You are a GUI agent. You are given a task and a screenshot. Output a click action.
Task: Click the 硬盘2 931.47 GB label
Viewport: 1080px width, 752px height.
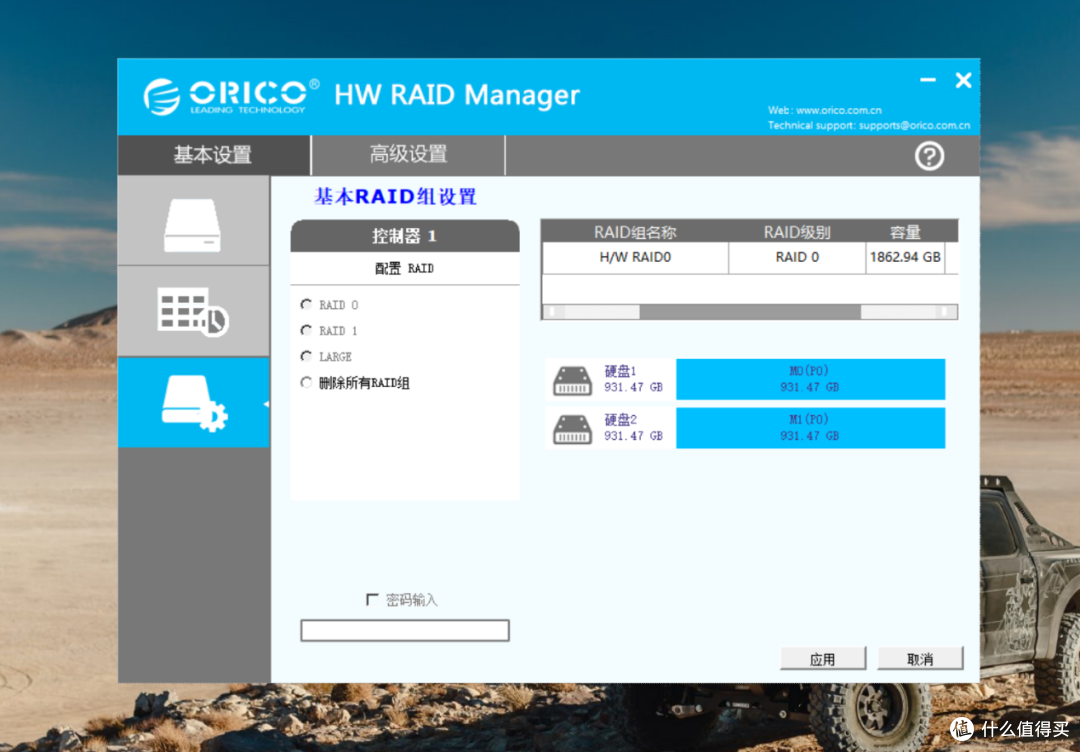pyautogui.click(x=633, y=428)
